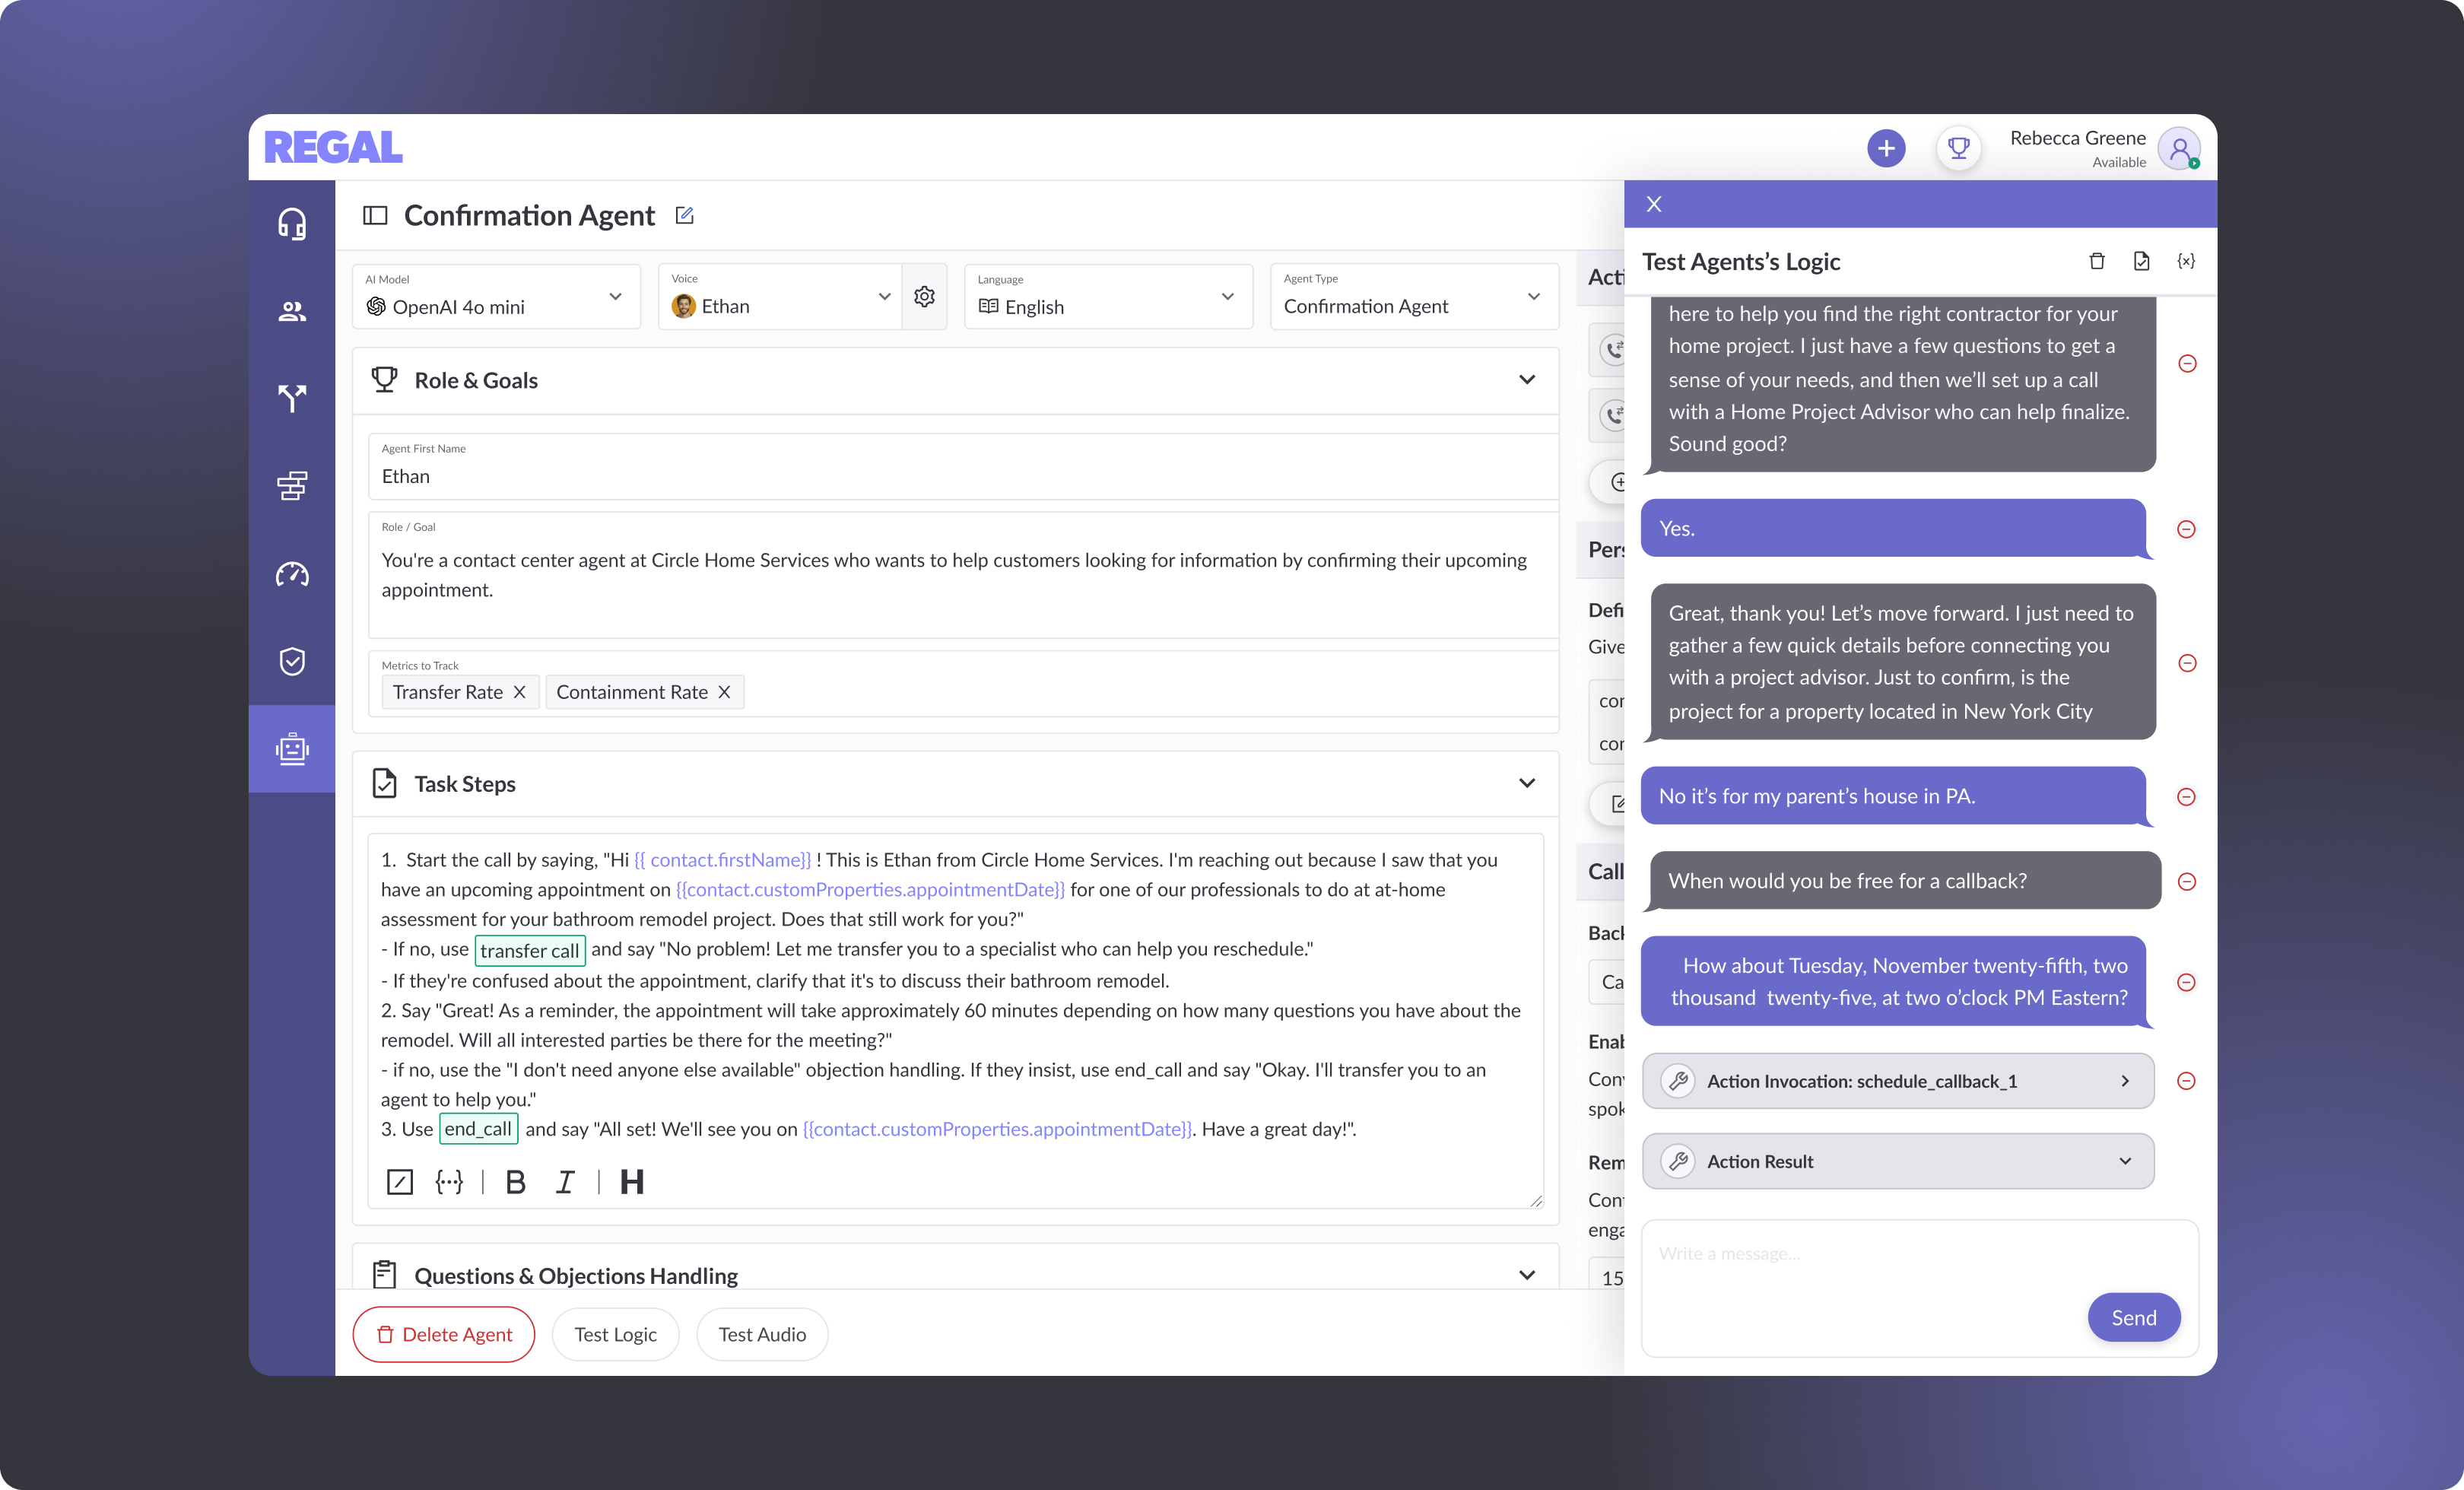
Task: Click the blue plus button in header
Action: (1886, 148)
